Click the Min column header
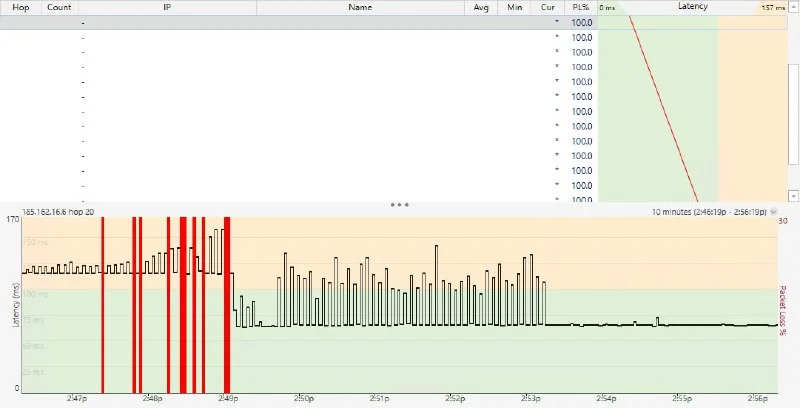Viewport: 800px width, 408px height. pyautogui.click(x=514, y=6)
